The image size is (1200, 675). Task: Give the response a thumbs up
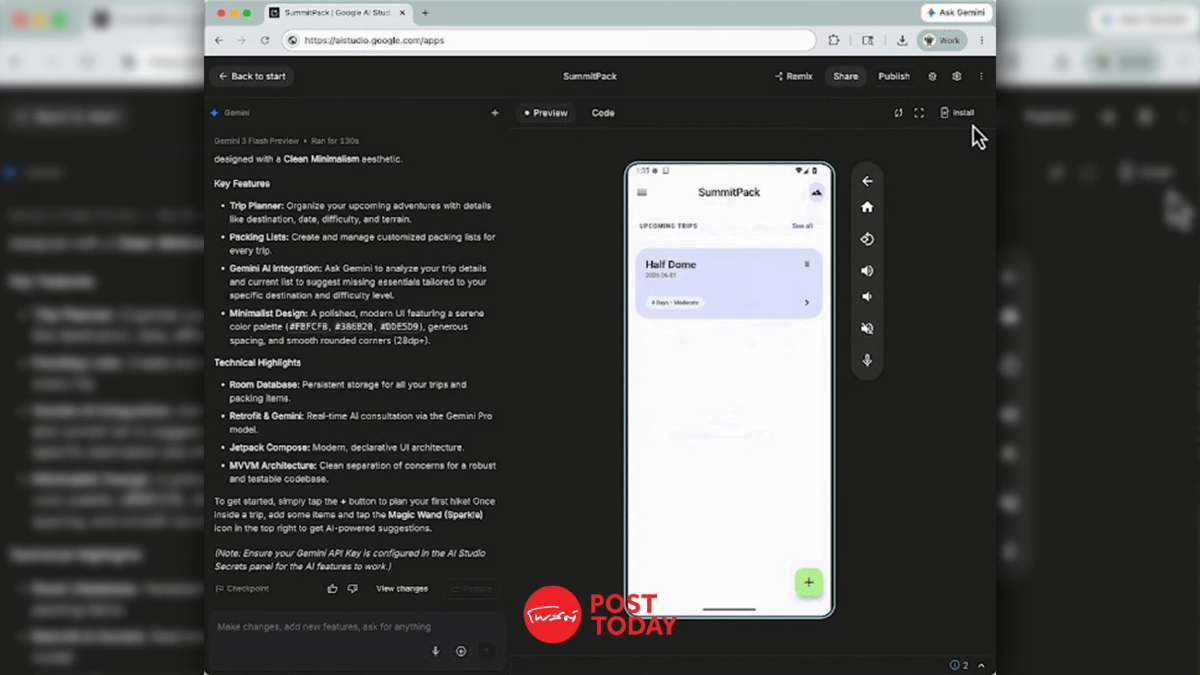click(332, 589)
